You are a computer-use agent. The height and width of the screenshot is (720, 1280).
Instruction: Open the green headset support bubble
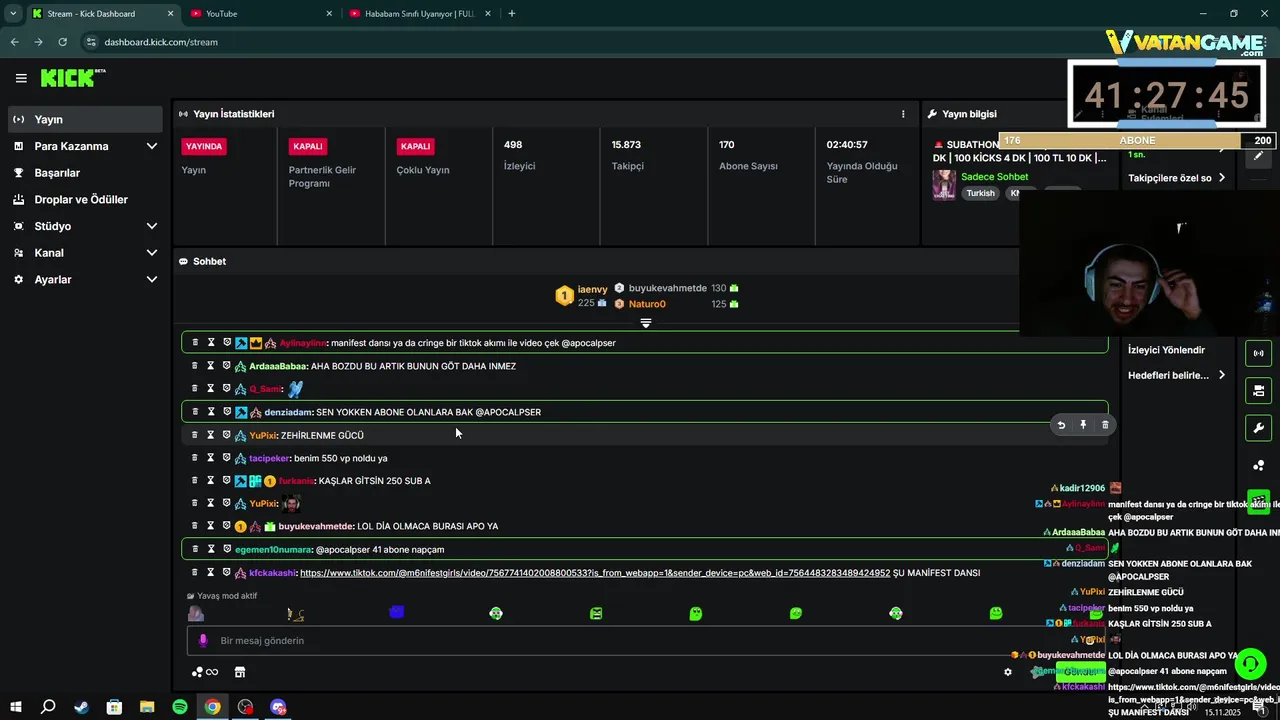[x=1250, y=664]
